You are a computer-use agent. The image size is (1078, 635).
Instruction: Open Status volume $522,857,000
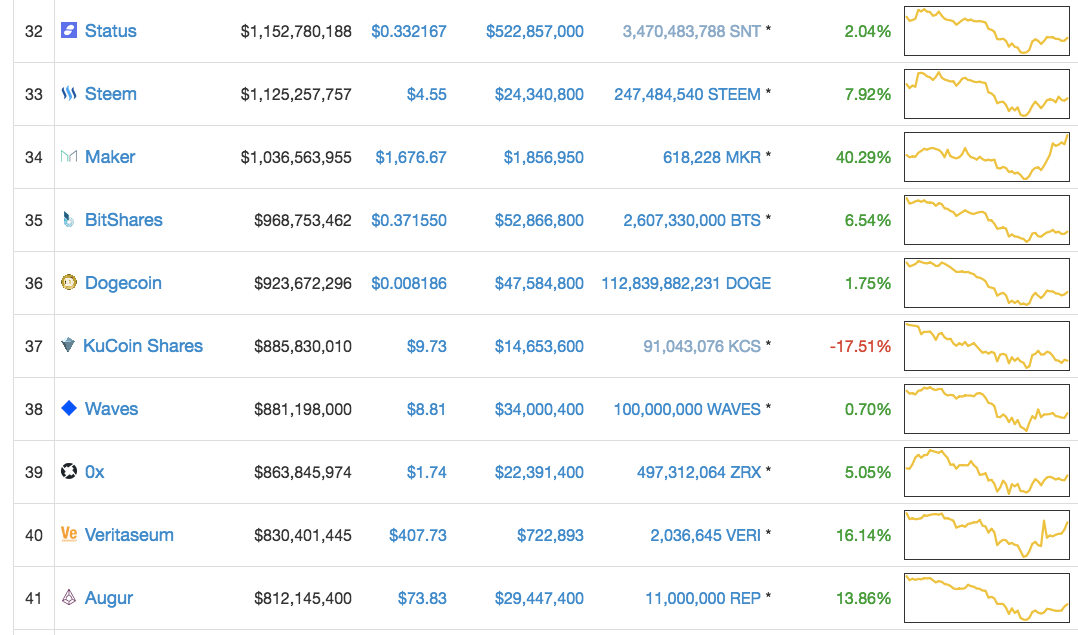(x=535, y=32)
